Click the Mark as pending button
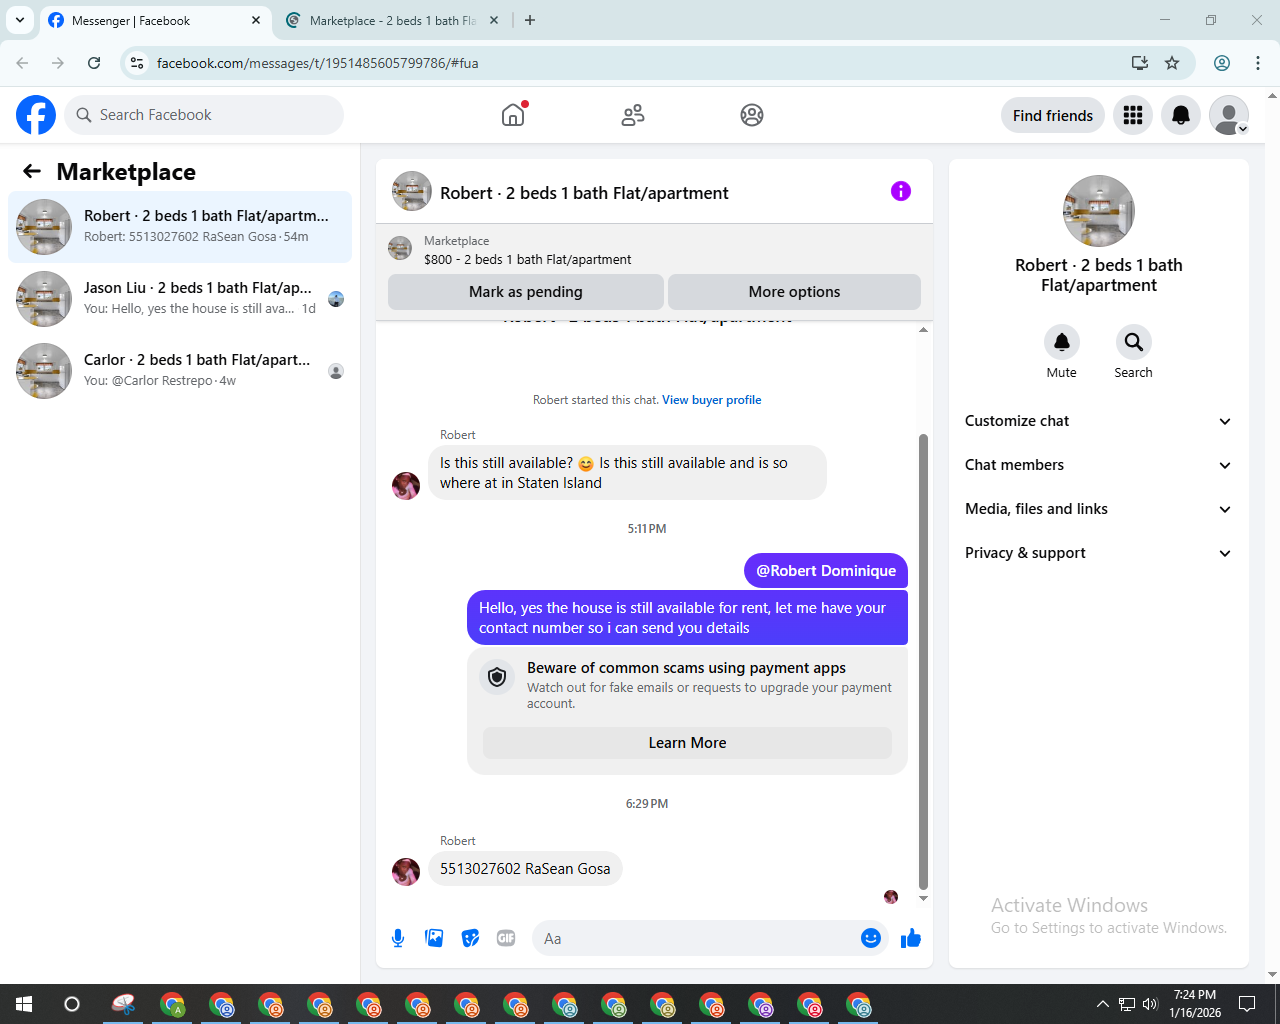 526,292
